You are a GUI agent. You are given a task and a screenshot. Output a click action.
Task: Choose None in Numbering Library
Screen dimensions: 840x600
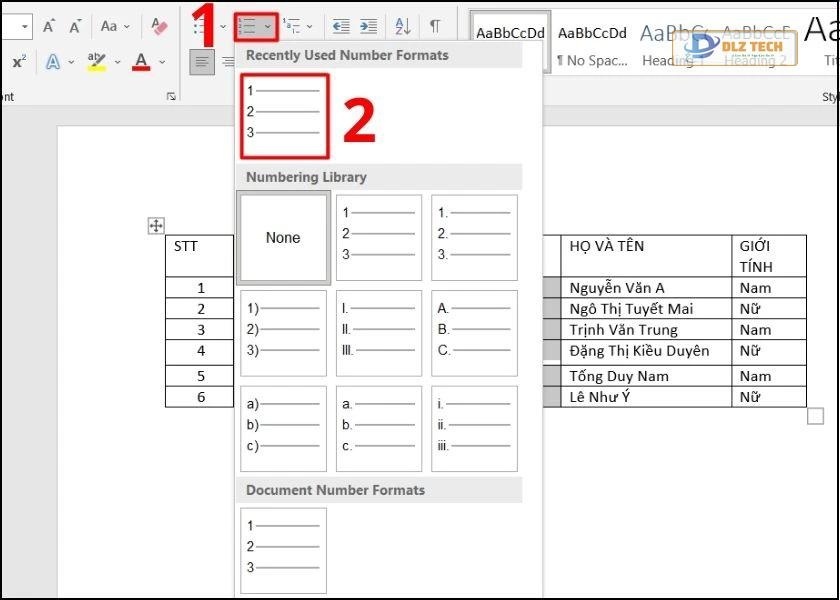(283, 238)
